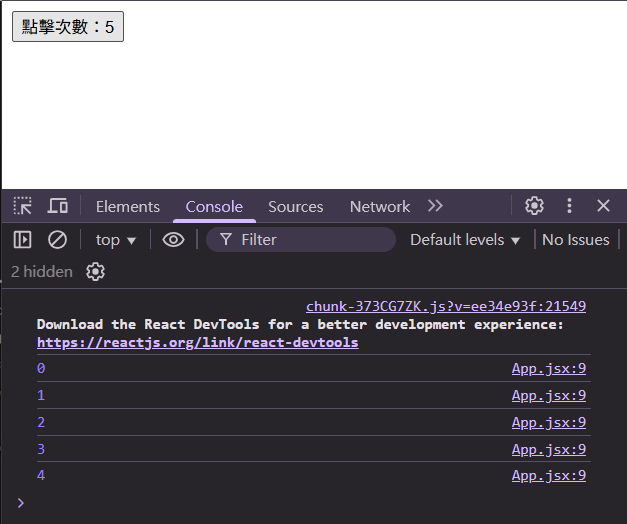
Task: Open the Network tab
Action: (379, 206)
